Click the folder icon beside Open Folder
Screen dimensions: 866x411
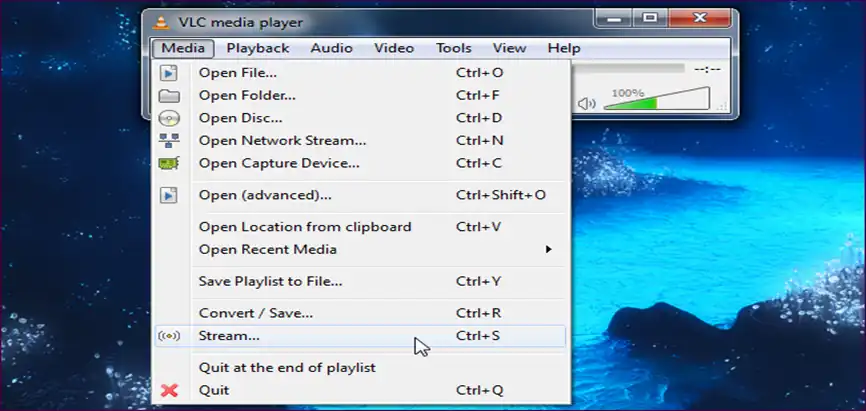169,96
